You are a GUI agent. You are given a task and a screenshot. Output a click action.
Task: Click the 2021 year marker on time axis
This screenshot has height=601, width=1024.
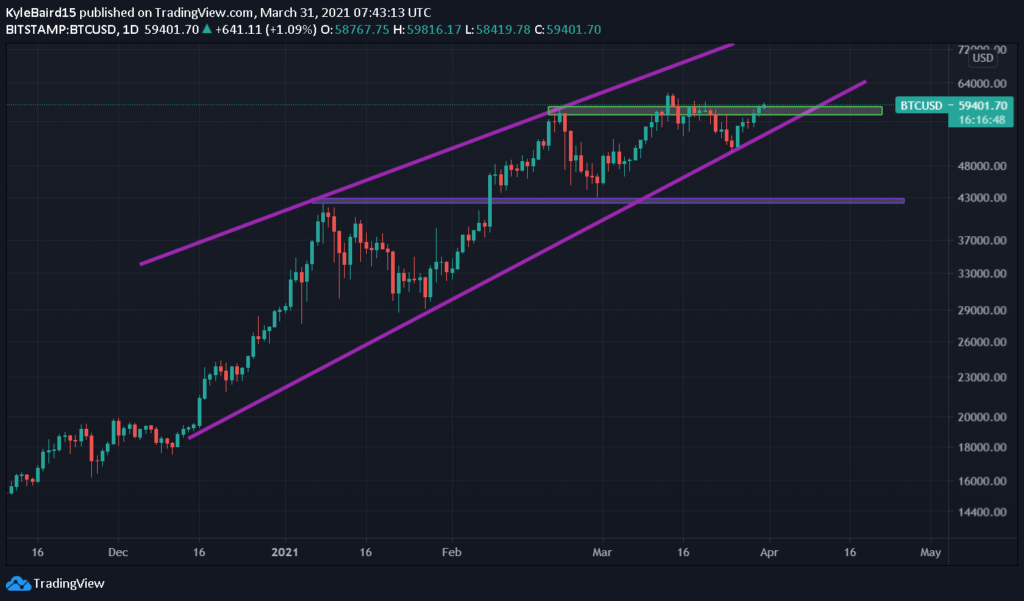click(285, 553)
